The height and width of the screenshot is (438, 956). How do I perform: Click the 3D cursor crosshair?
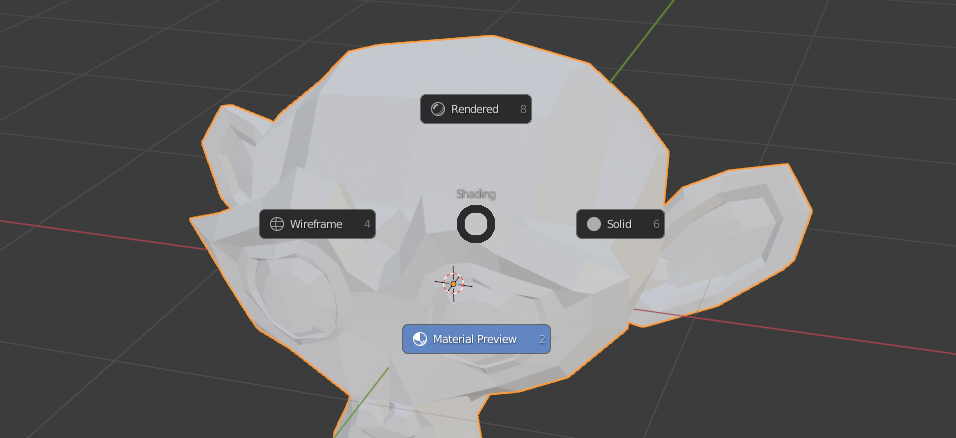[x=453, y=284]
